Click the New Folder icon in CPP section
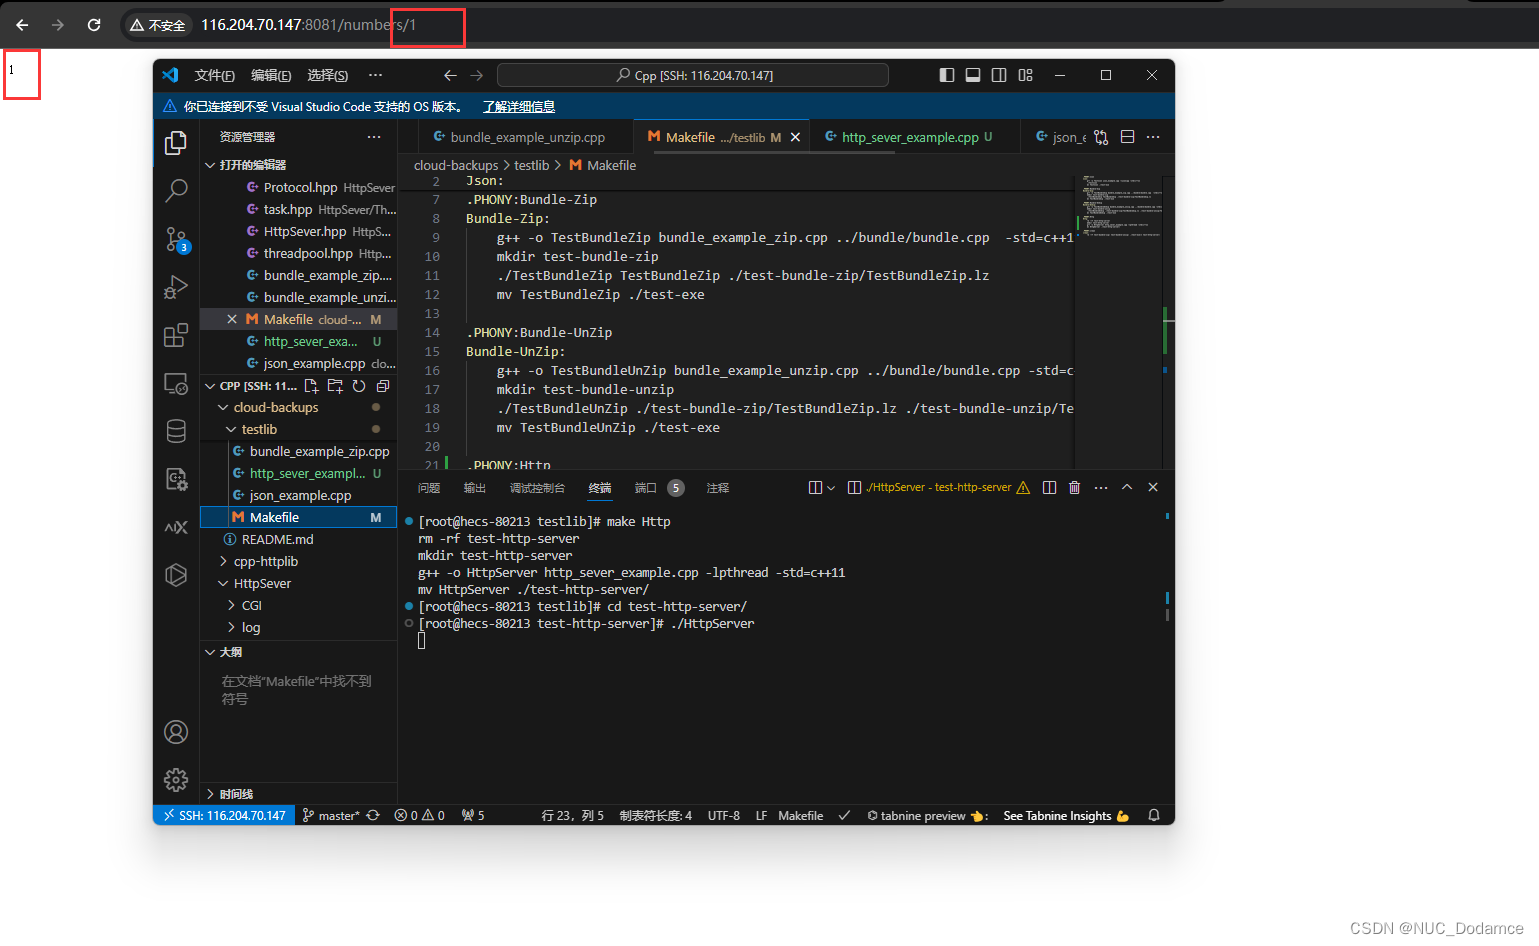The width and height of the screenshot is (1539, 946). point(335,386)
